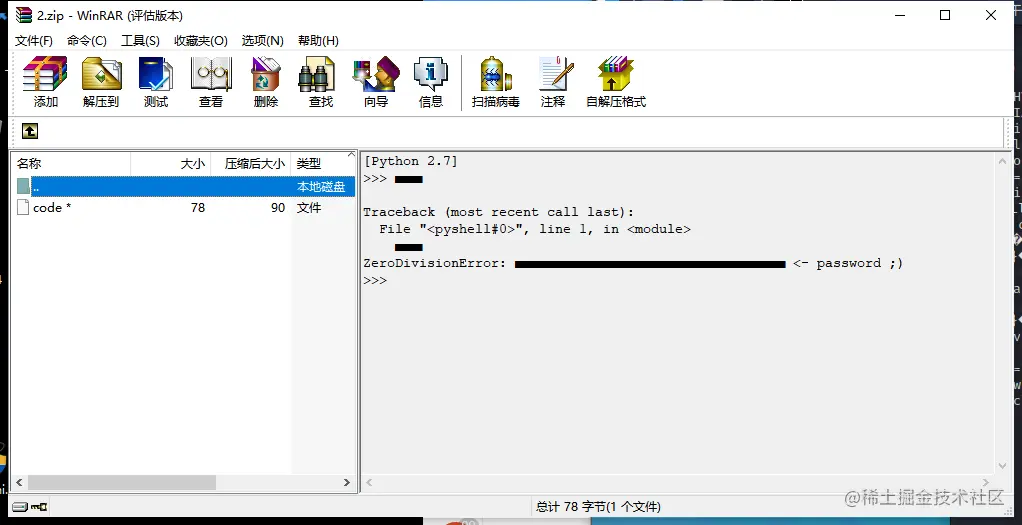Launch the Wizard (向导) tool
The image size is (1022, 525).
point(376,82)
